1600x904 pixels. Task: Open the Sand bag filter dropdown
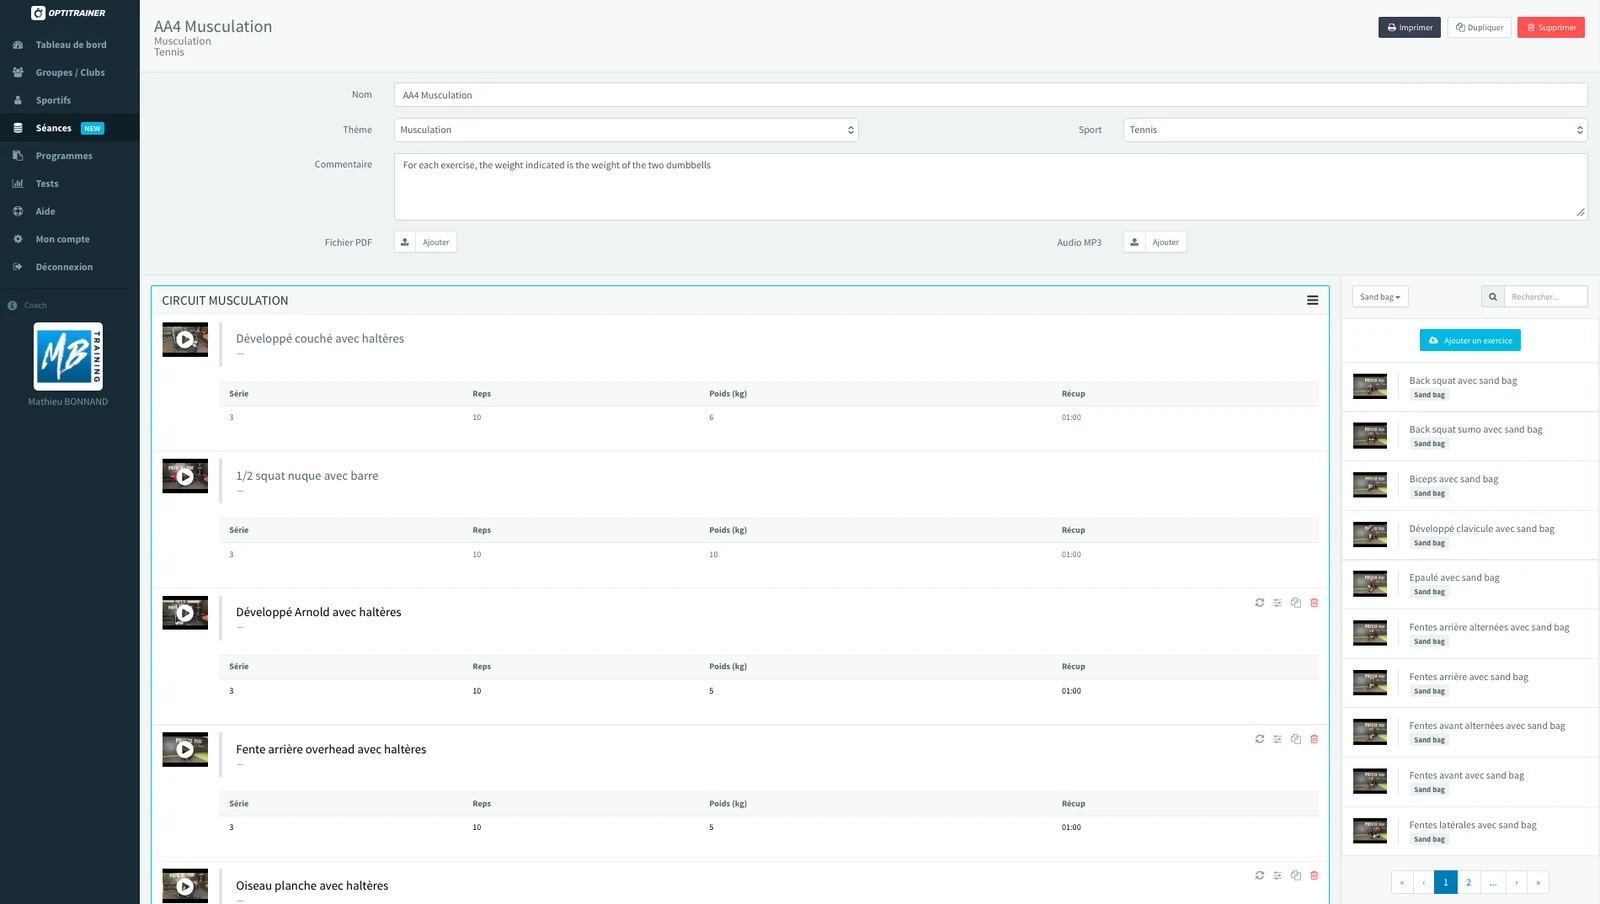[x=1380, y=297]
